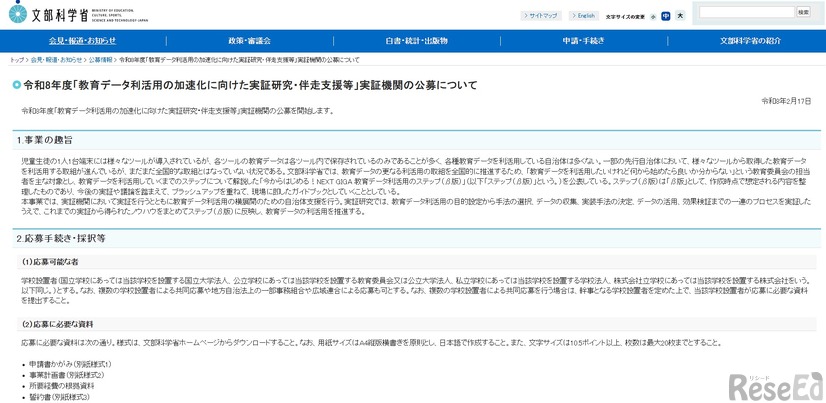826x403 pixels.
Task: Set font size to large (大)
Action: tap(680, 16)
